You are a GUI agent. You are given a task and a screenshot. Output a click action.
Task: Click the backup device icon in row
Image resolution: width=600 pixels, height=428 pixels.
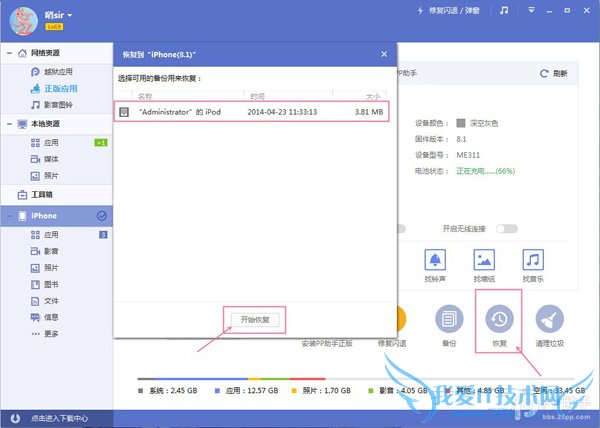pyautogui.click(x=124, y=112)
